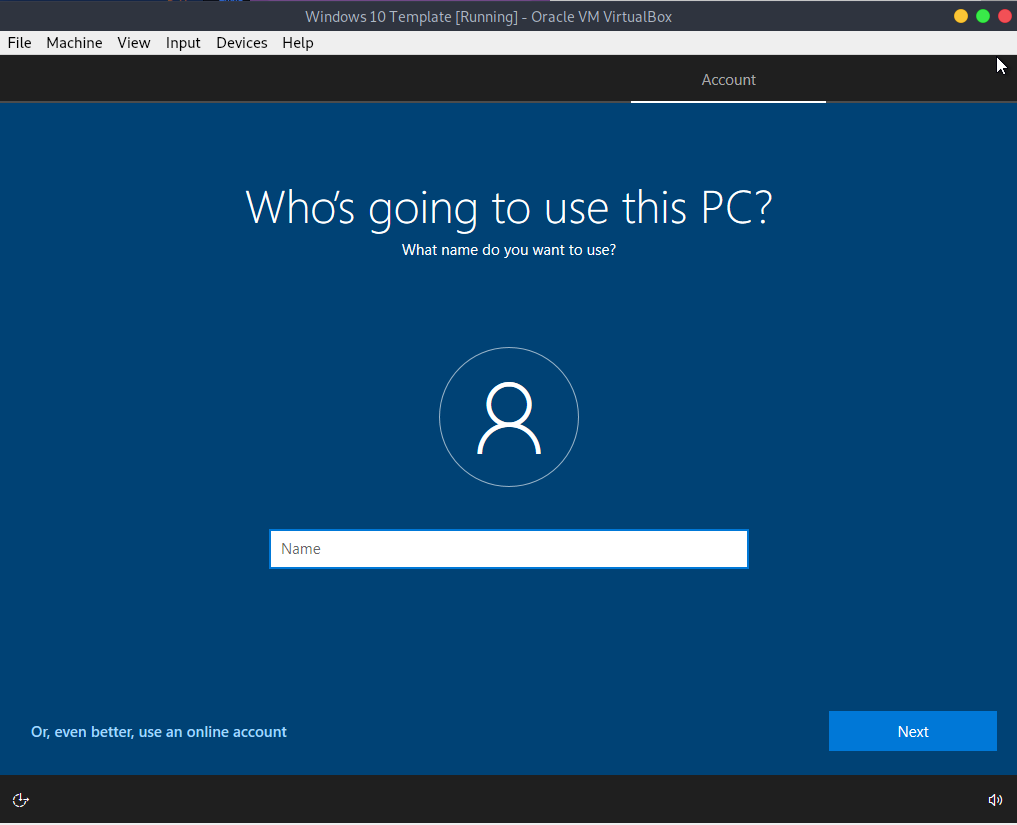Image resolution: width=1017 pixels, height=825 pixels.
Task: Click the green maximize window button
Action: click(x=983, y=16)
